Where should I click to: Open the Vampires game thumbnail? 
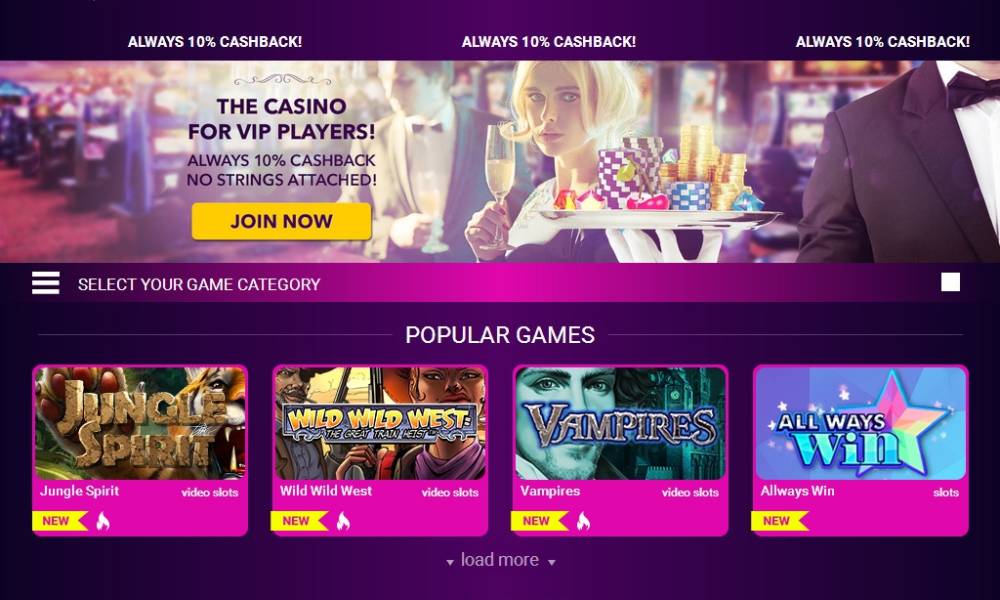tap(621, 423)
